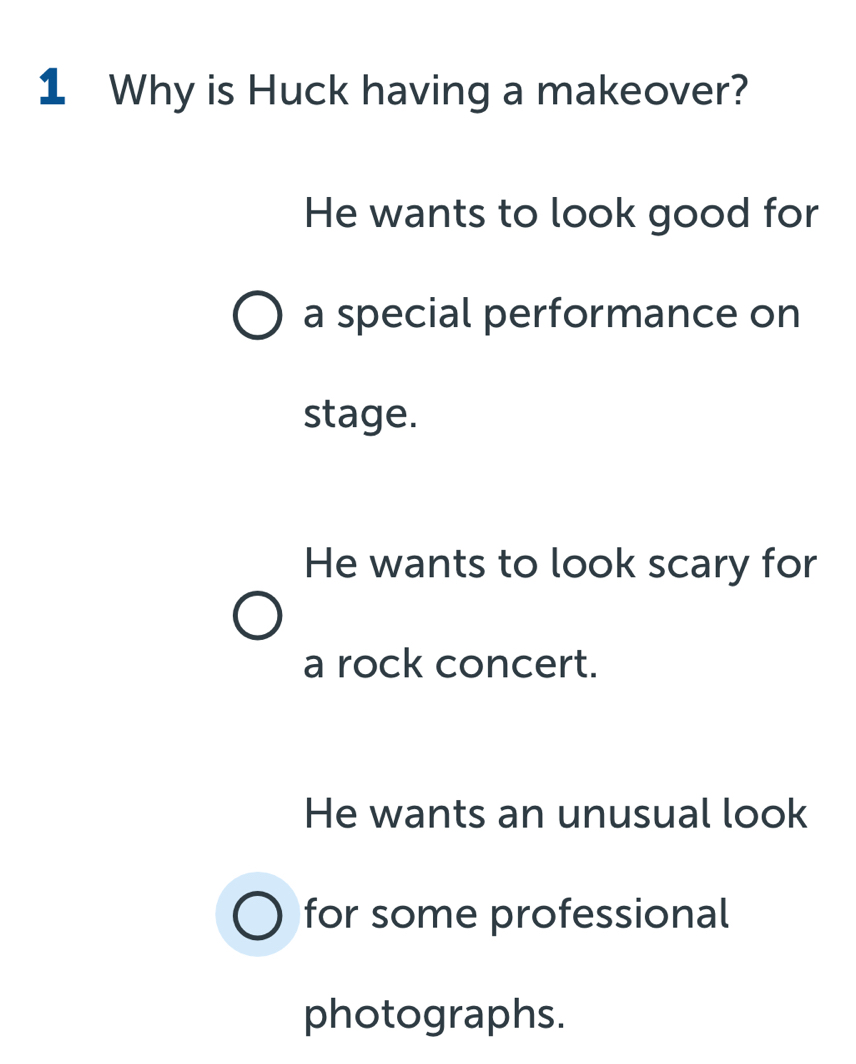Screen dimensions: 856x1064
Task: Click the line "a rock concert."
Action: (451, 663)
